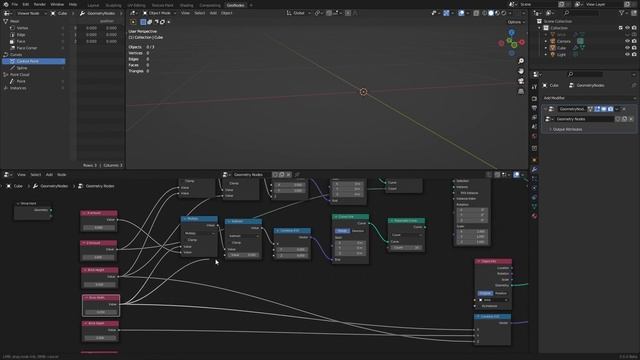Select rendered viewport shading
This screenshot has width=640, height=360.
pyautogui.click(x=504, y=13)
